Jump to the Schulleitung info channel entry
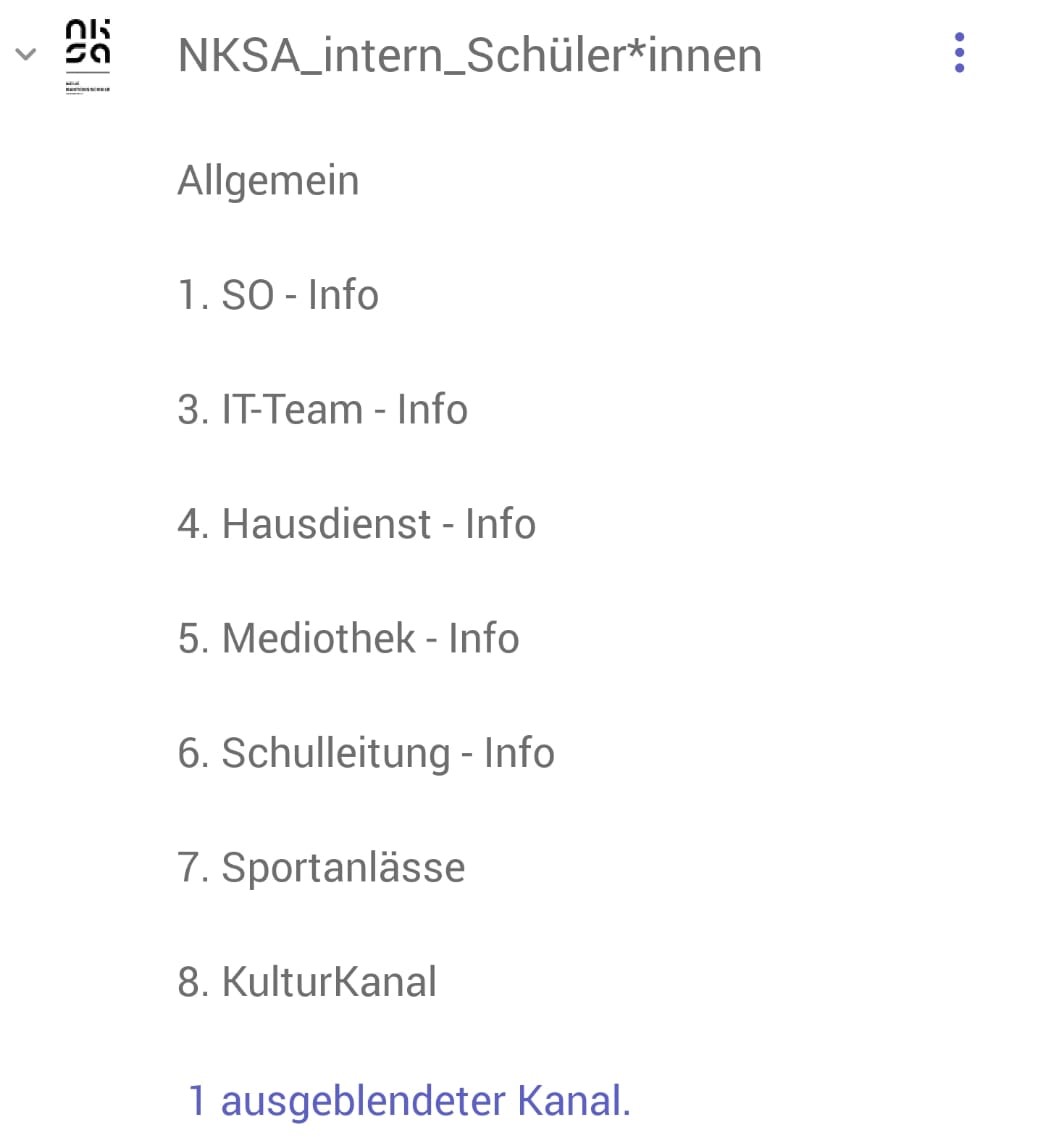The width and height of the screenshot is (1042, 1143). 366,753
